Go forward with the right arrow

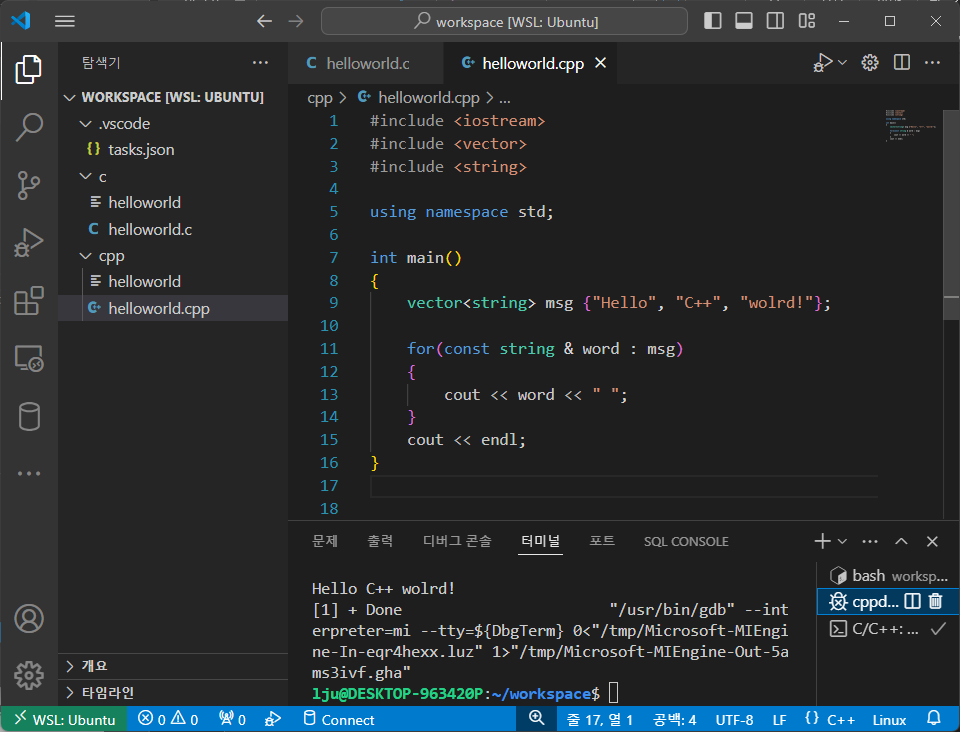pos(296,21)
